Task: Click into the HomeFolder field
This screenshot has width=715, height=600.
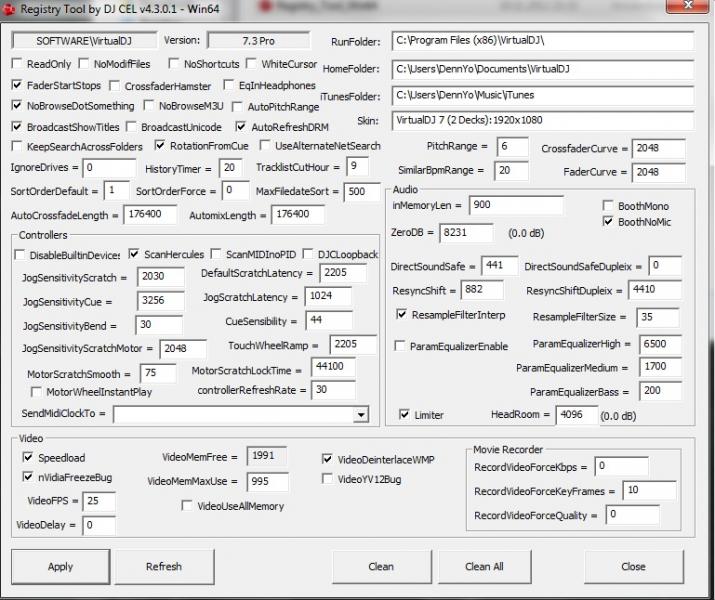Action: point(543,69)
